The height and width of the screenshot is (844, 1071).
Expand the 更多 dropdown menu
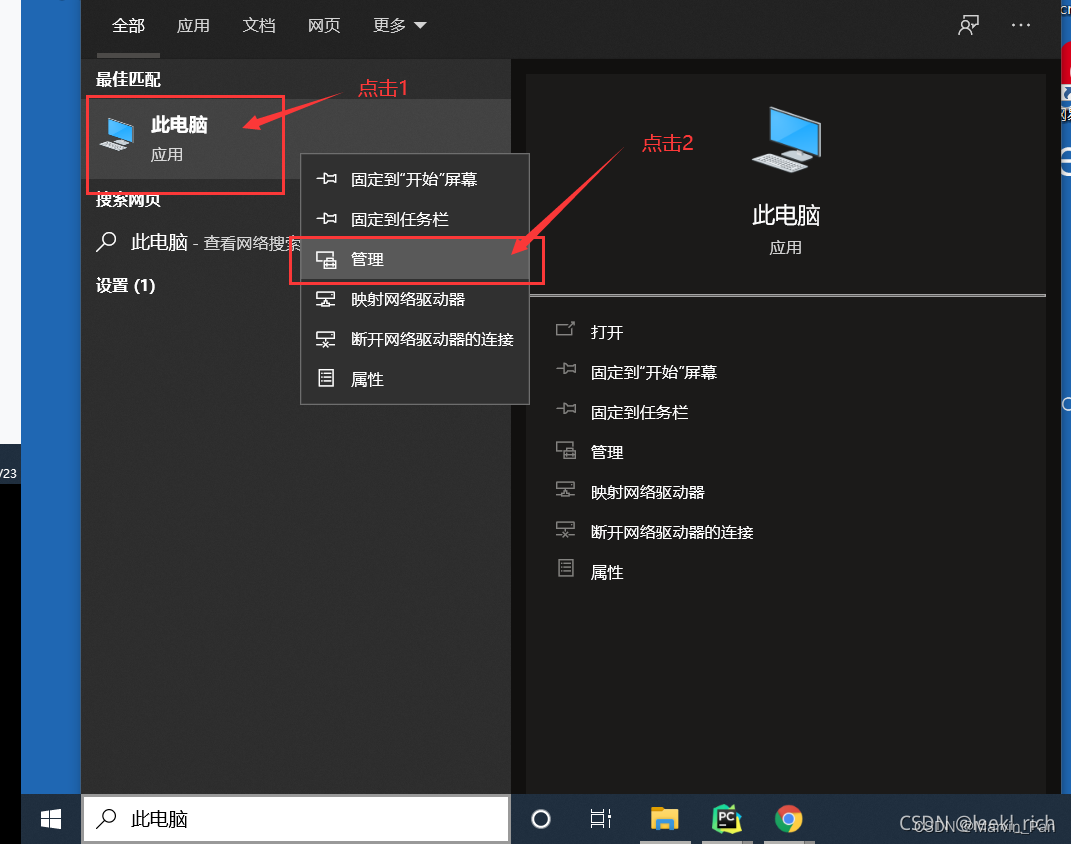coord(388,25)
